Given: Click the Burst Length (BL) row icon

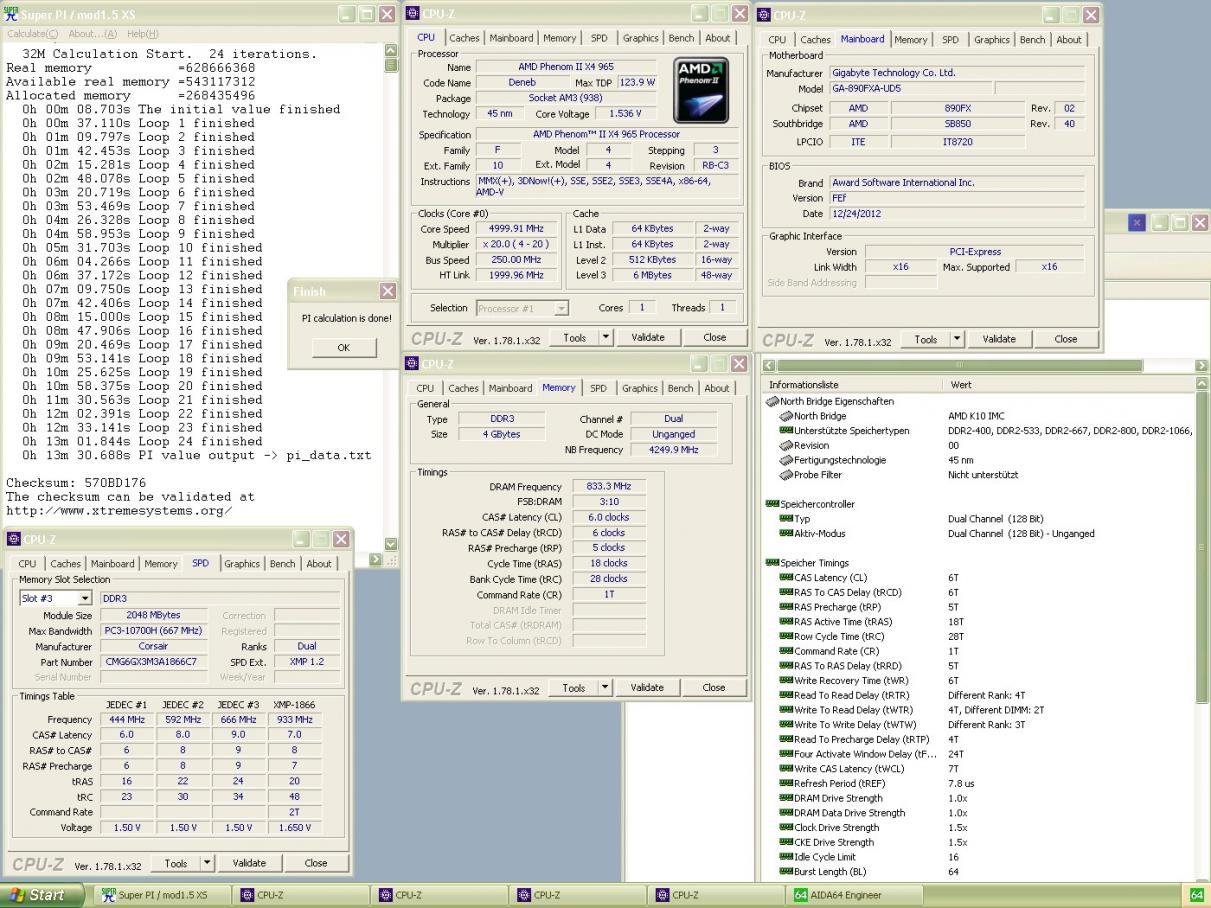Looking at the screenshot, I should tap(786, 872).
